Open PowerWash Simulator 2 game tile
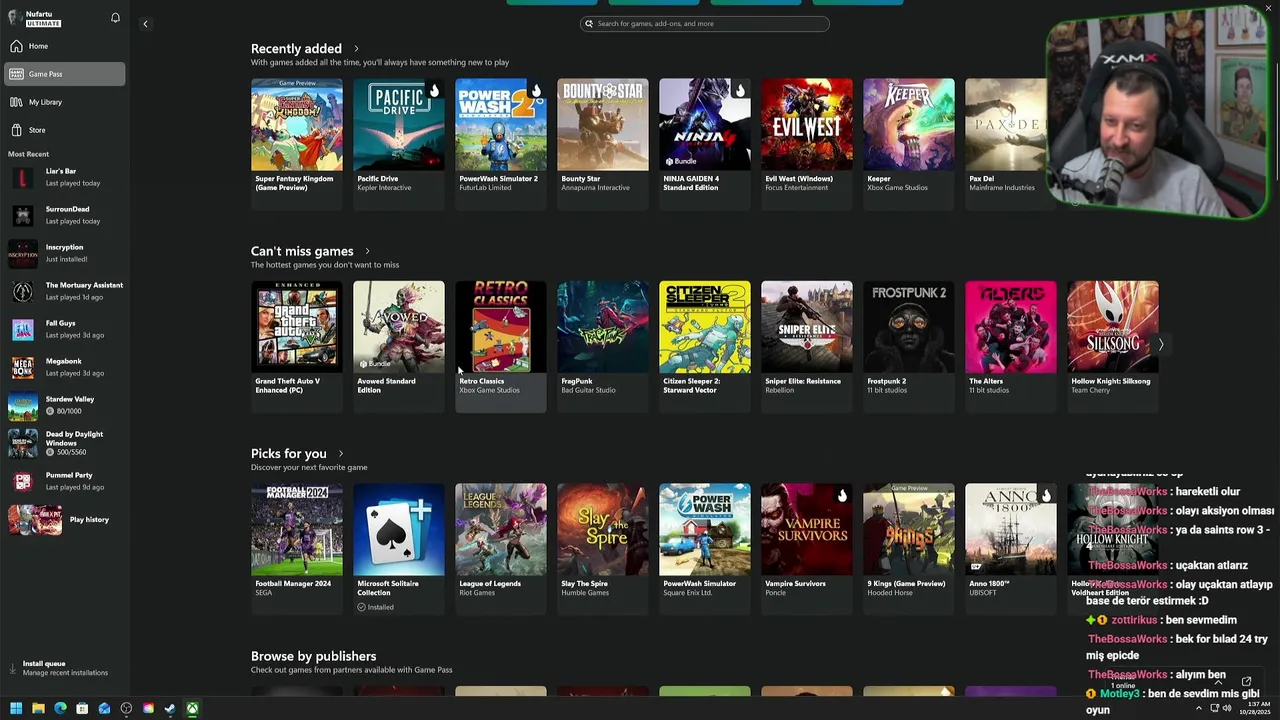Image resolution: width=1280 pixels, height=720 pixels. 501,144
